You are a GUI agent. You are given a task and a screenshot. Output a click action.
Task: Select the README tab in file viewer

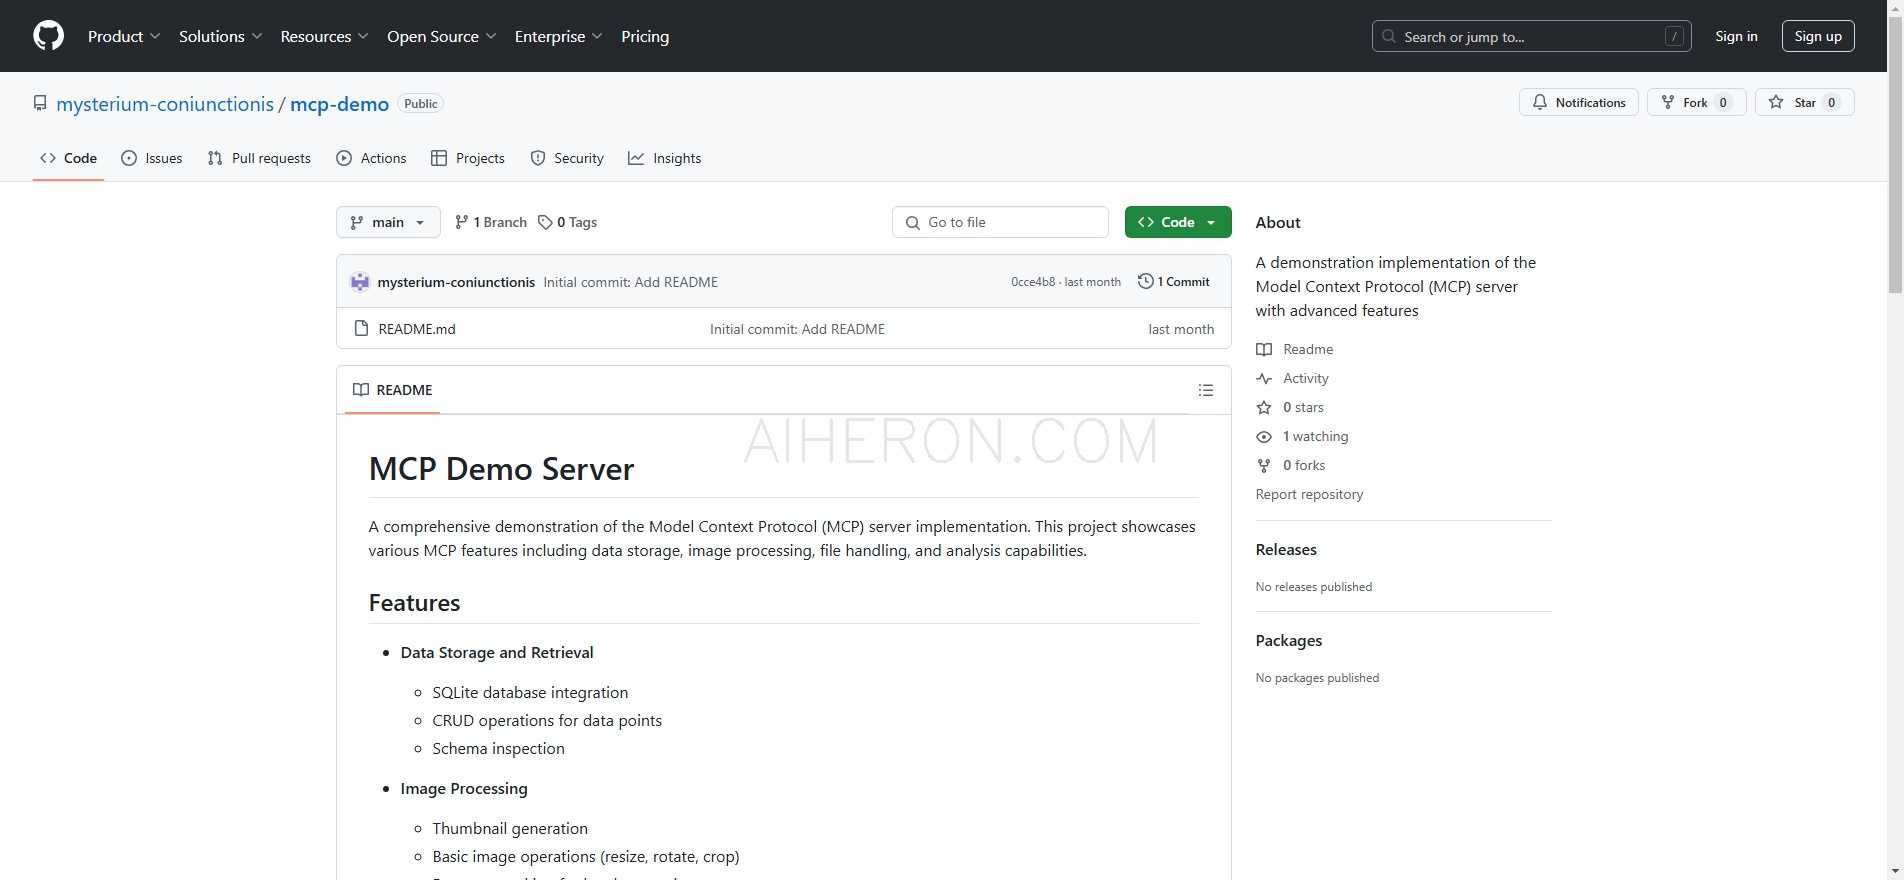tap(393, 390)
